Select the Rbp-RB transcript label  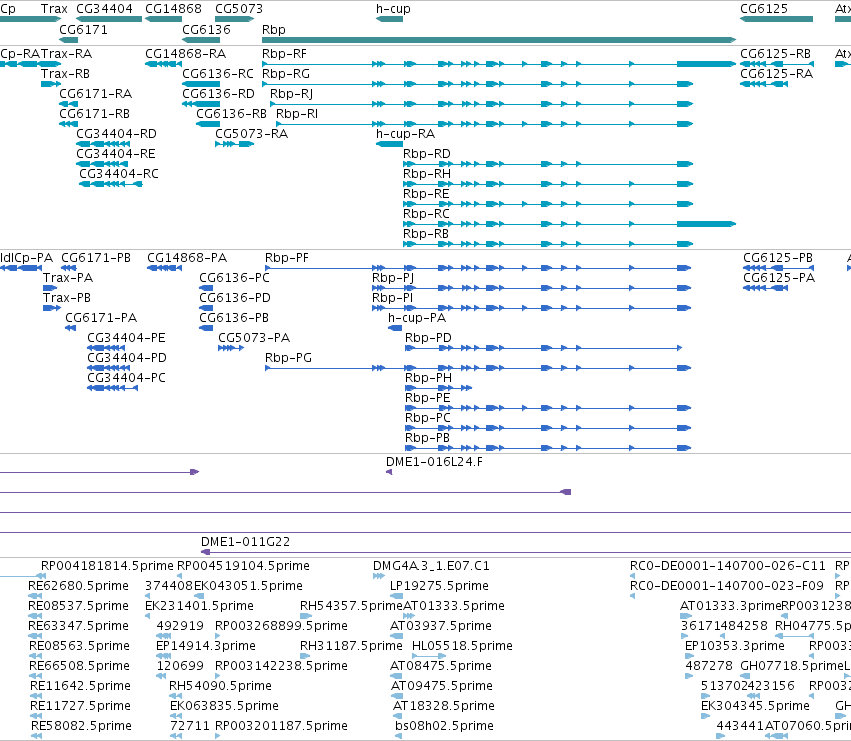426,235
